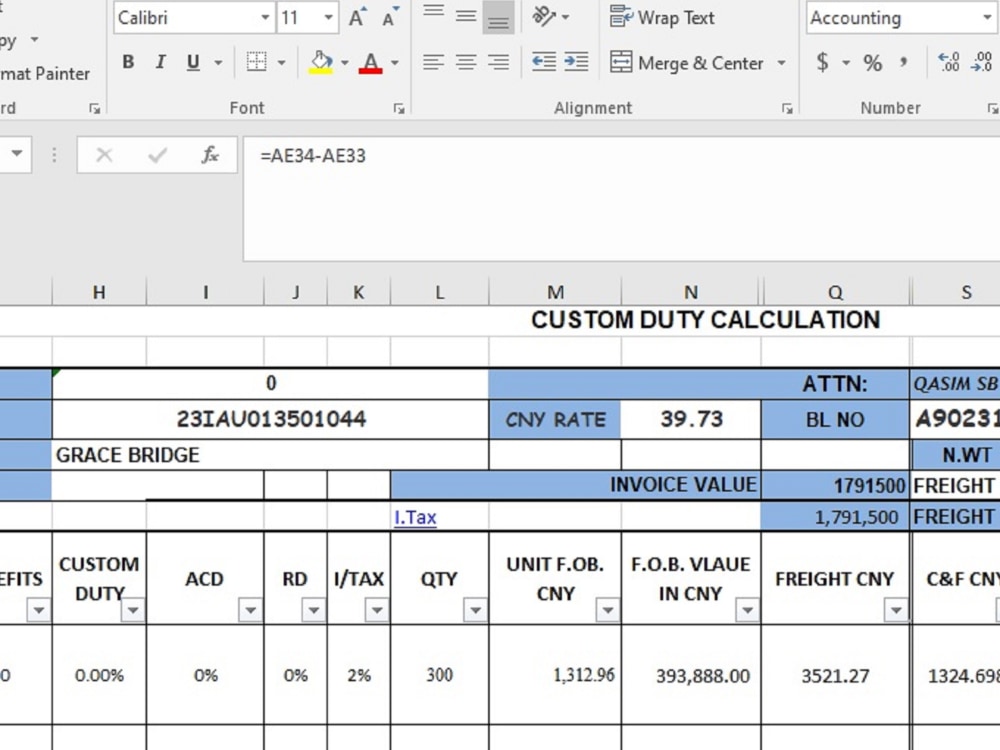Select the CNY RATE value cell showing 39.73
Viewport: 1000px width, 750px height.
pos(689,419)
